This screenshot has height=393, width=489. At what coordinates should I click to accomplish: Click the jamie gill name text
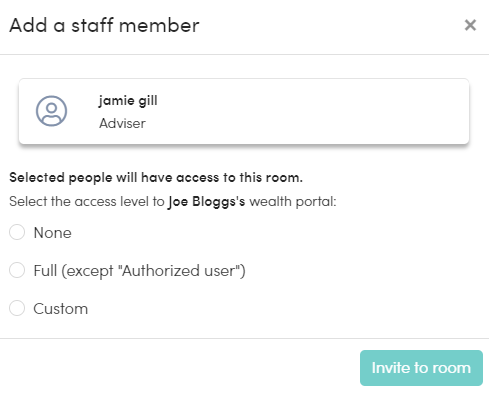[x=128, y=101]
